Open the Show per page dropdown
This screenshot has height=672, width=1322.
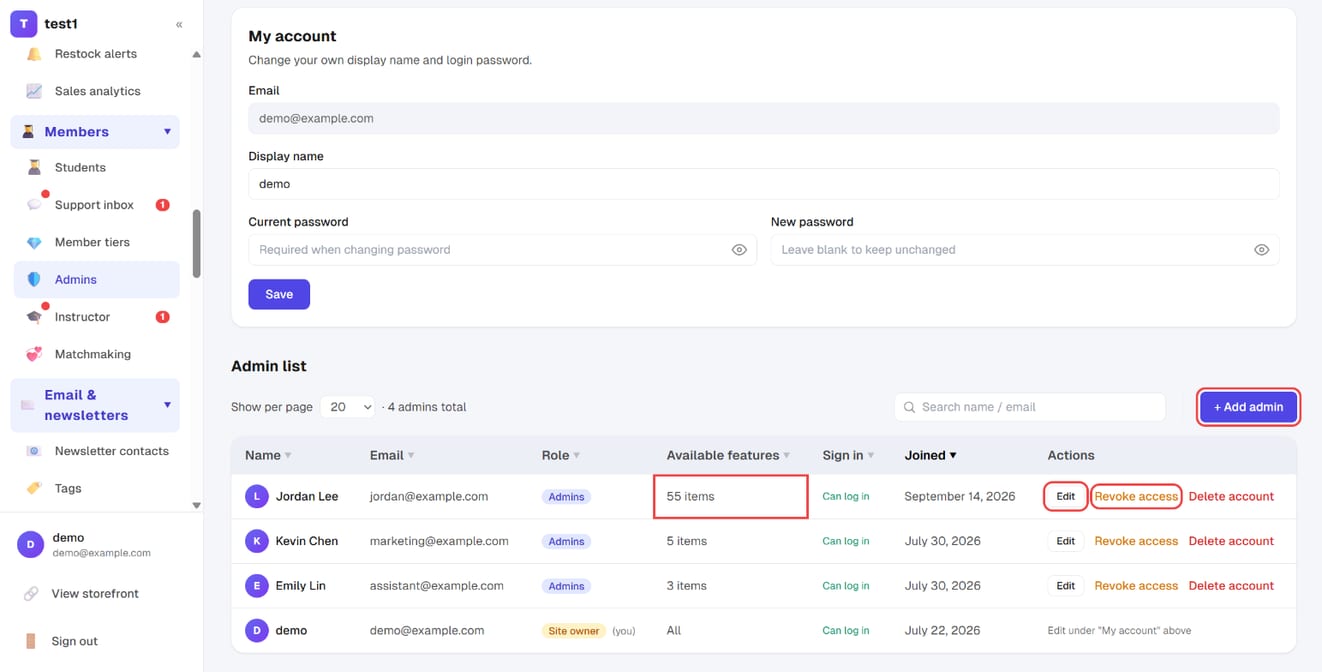point(348,407)
